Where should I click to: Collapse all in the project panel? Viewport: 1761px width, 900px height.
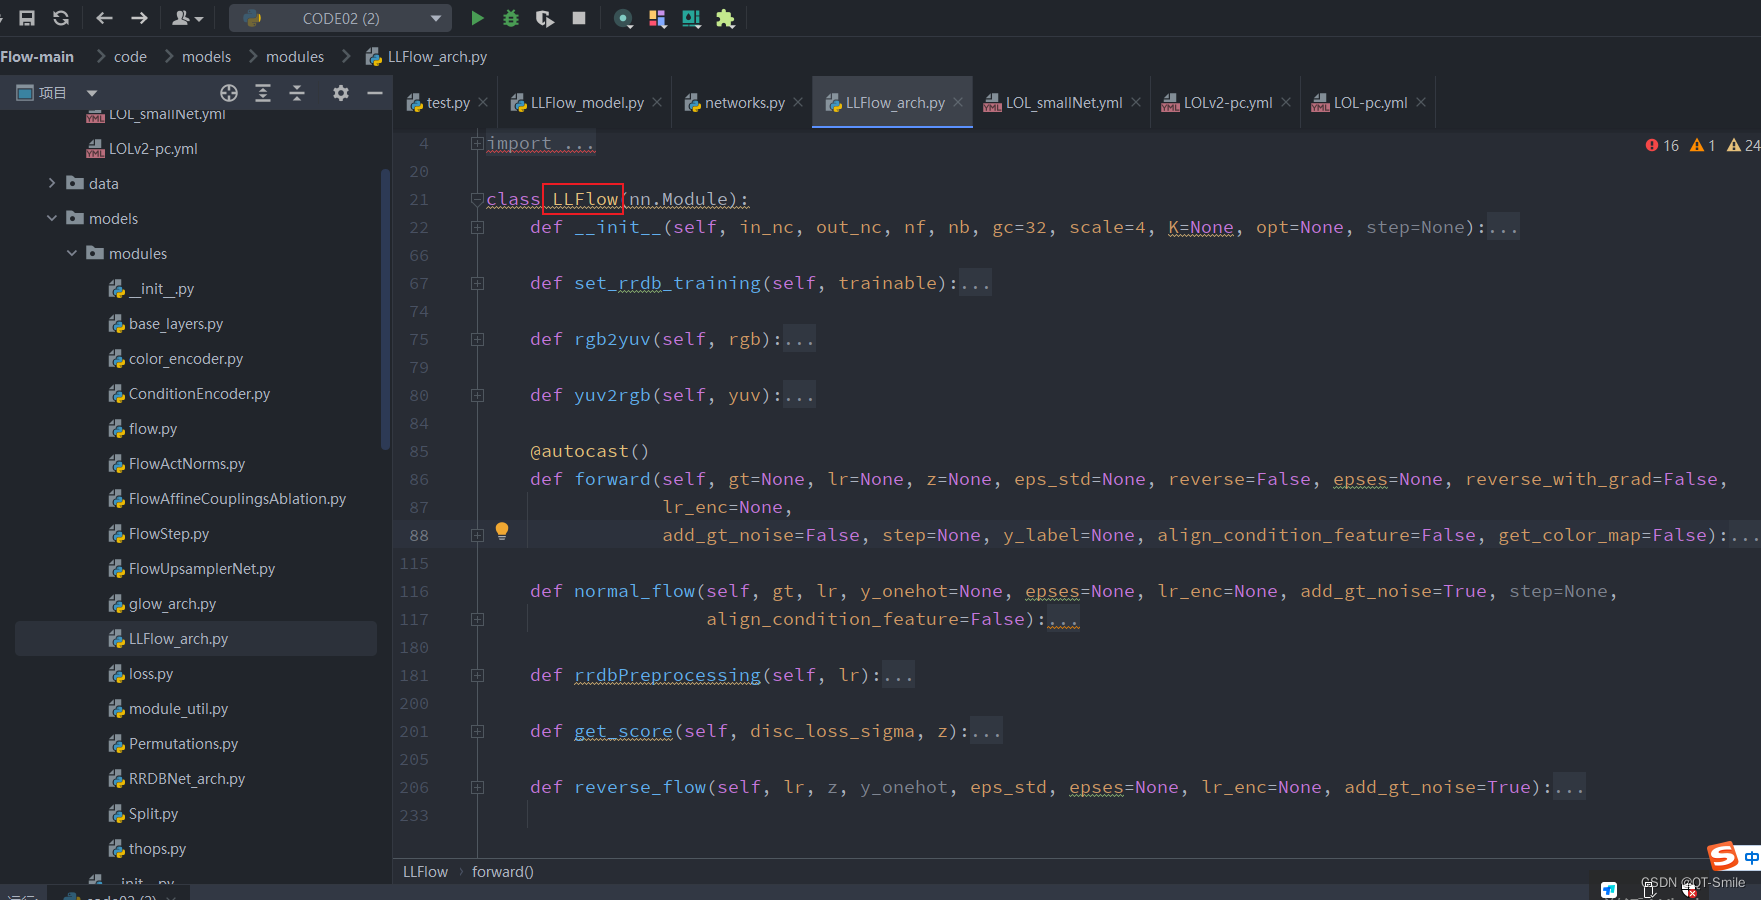(297, 93)
